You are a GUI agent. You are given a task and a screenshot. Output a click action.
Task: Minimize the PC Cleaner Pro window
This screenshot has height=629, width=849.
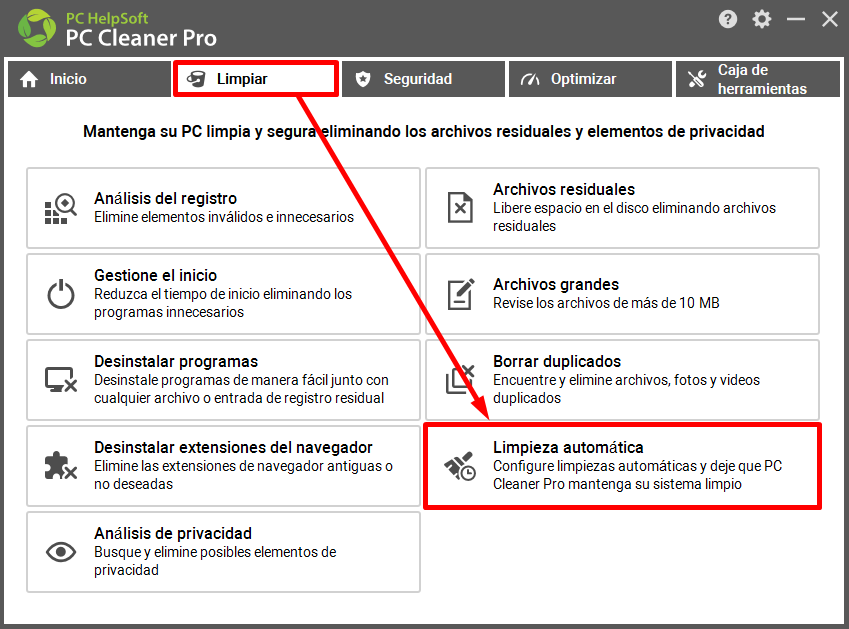tap(795, 19)
